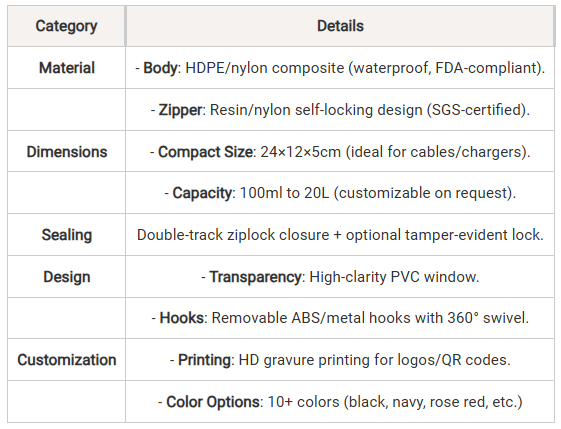
Task: Select the Sealing category cell
Action: tap(67, 235)
